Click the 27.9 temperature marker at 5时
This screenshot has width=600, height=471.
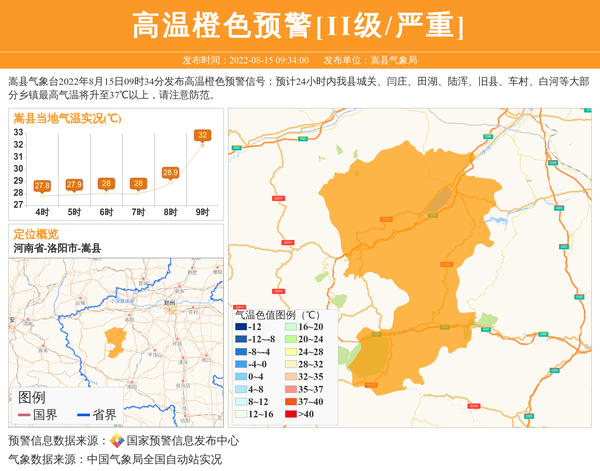(74, 185)
